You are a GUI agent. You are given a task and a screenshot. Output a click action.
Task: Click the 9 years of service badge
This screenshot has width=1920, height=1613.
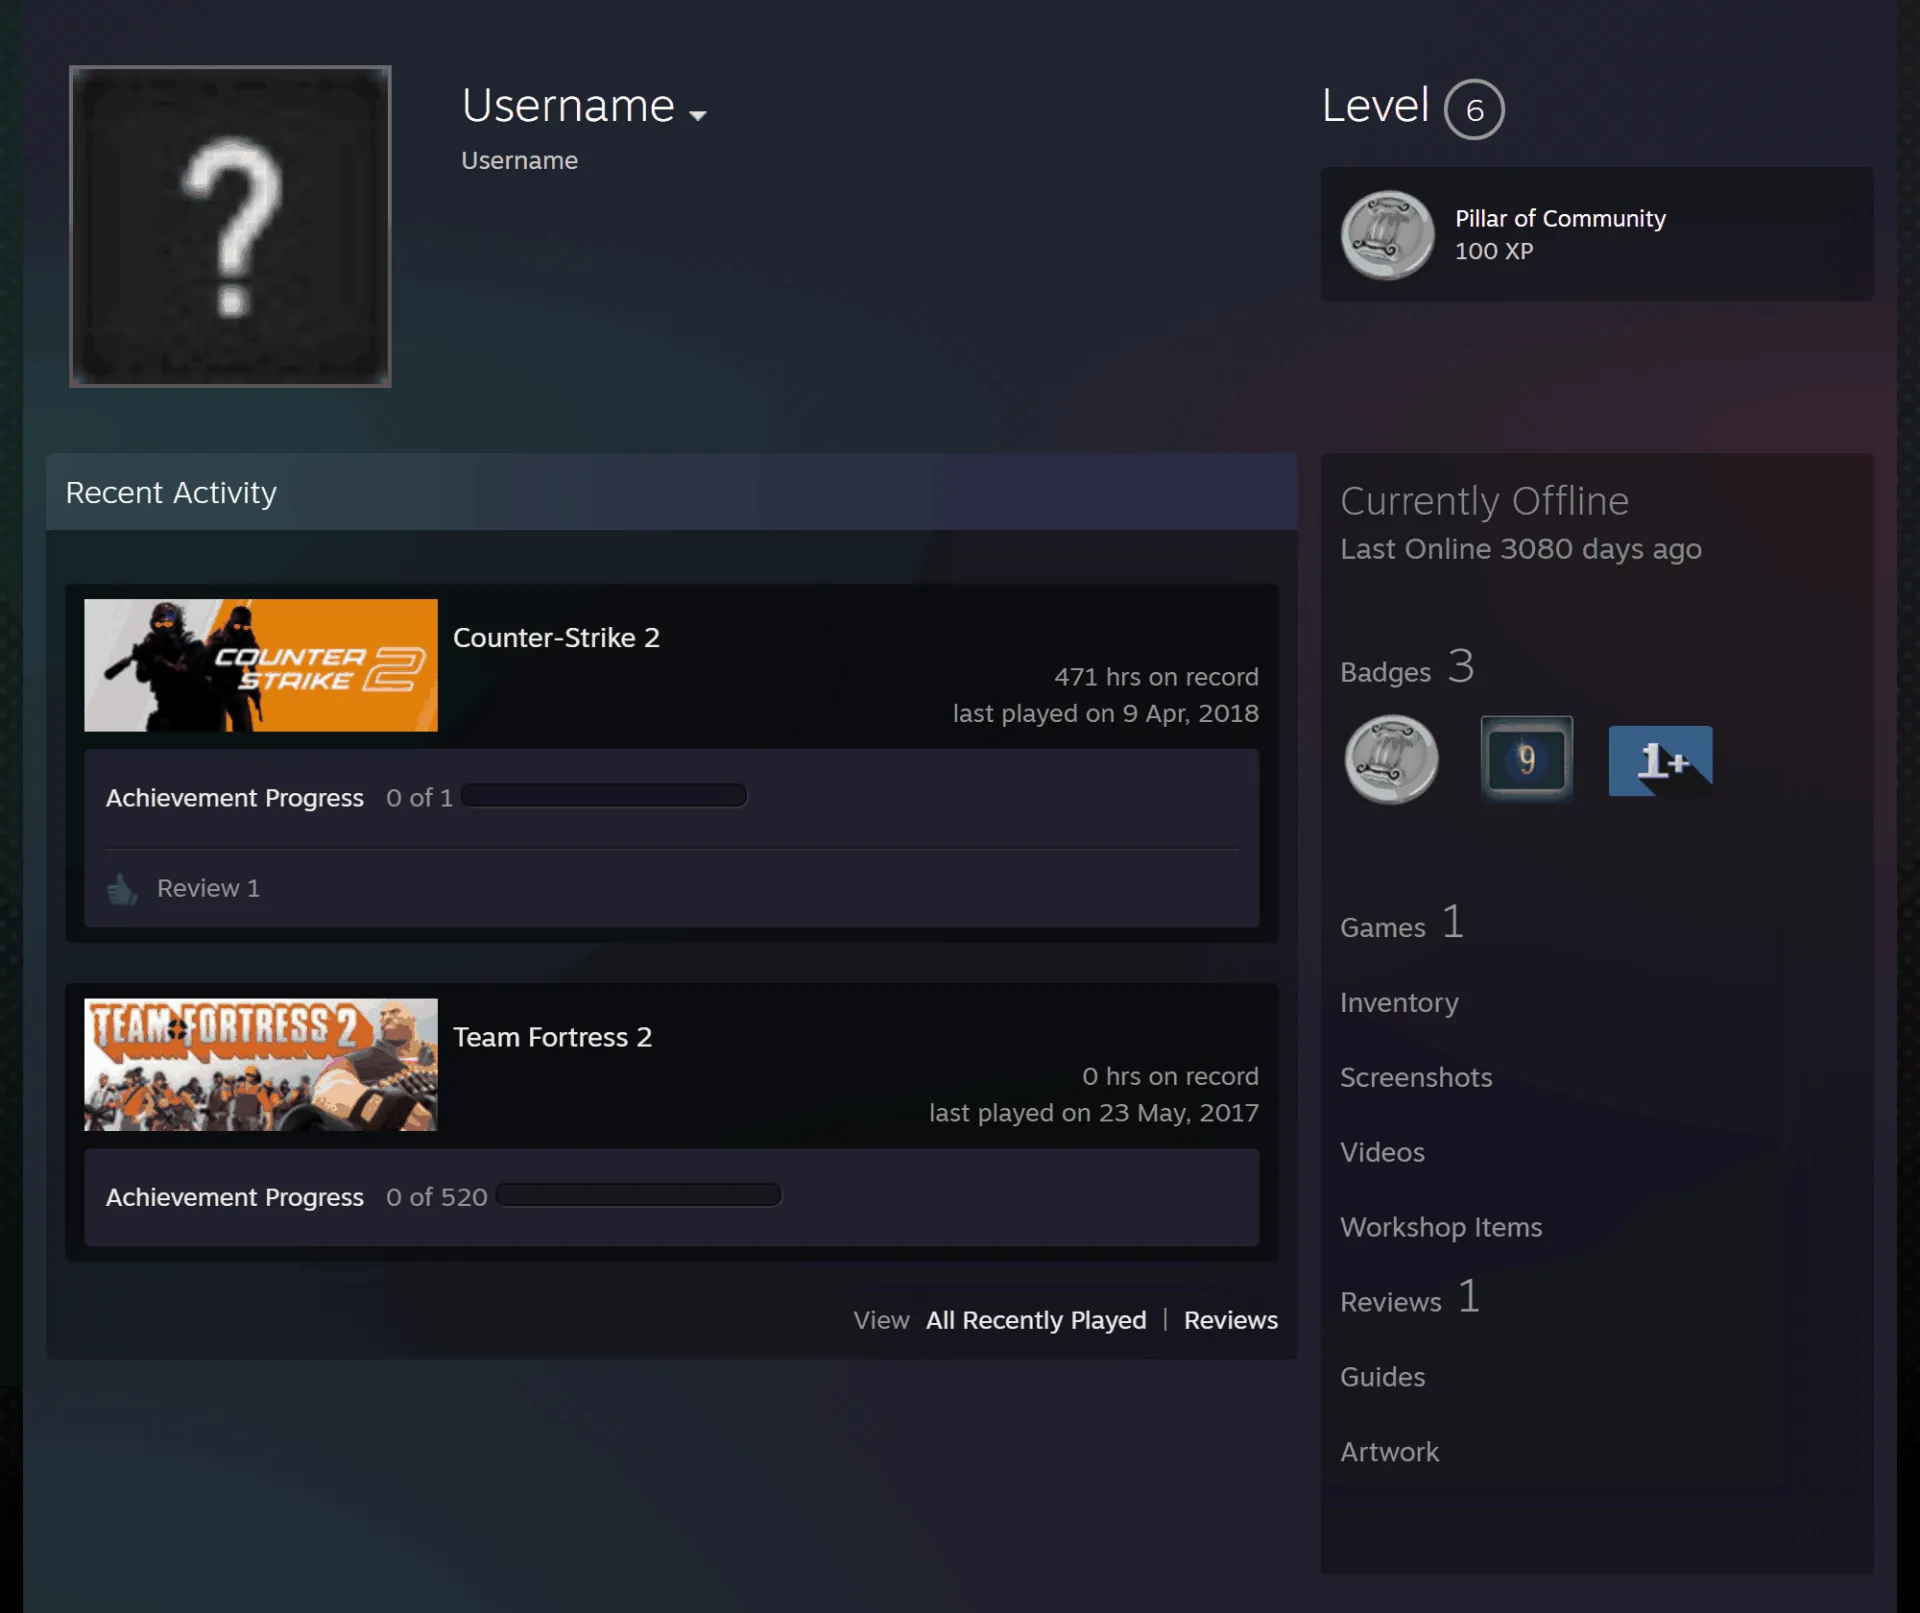click(1526, 759)
